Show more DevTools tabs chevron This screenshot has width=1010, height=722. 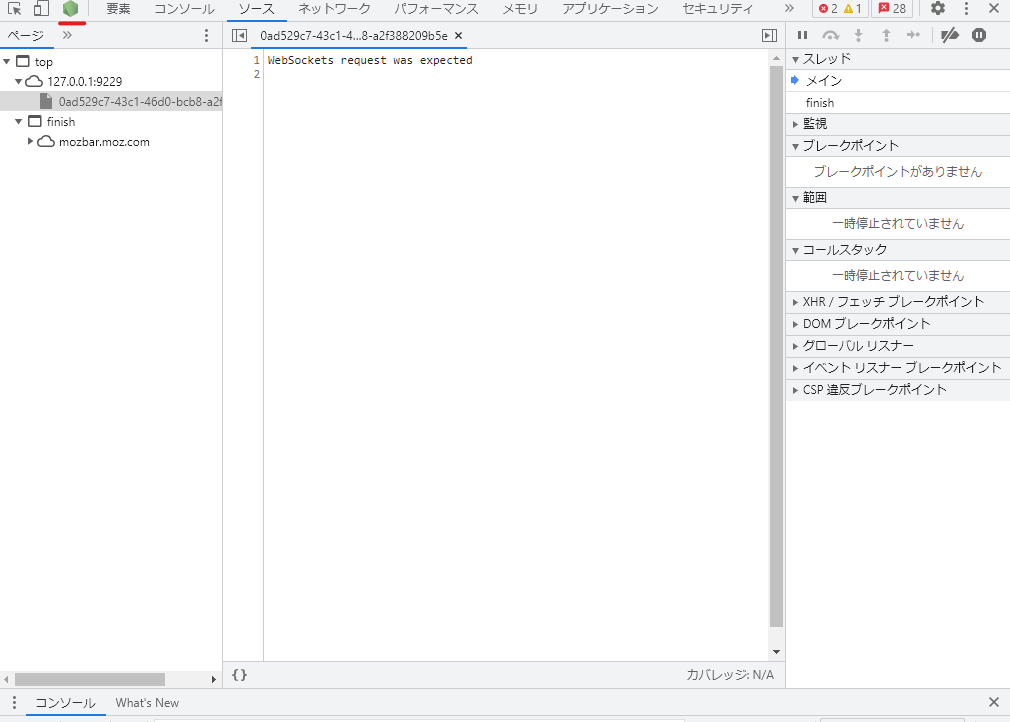tap(789, 8)
